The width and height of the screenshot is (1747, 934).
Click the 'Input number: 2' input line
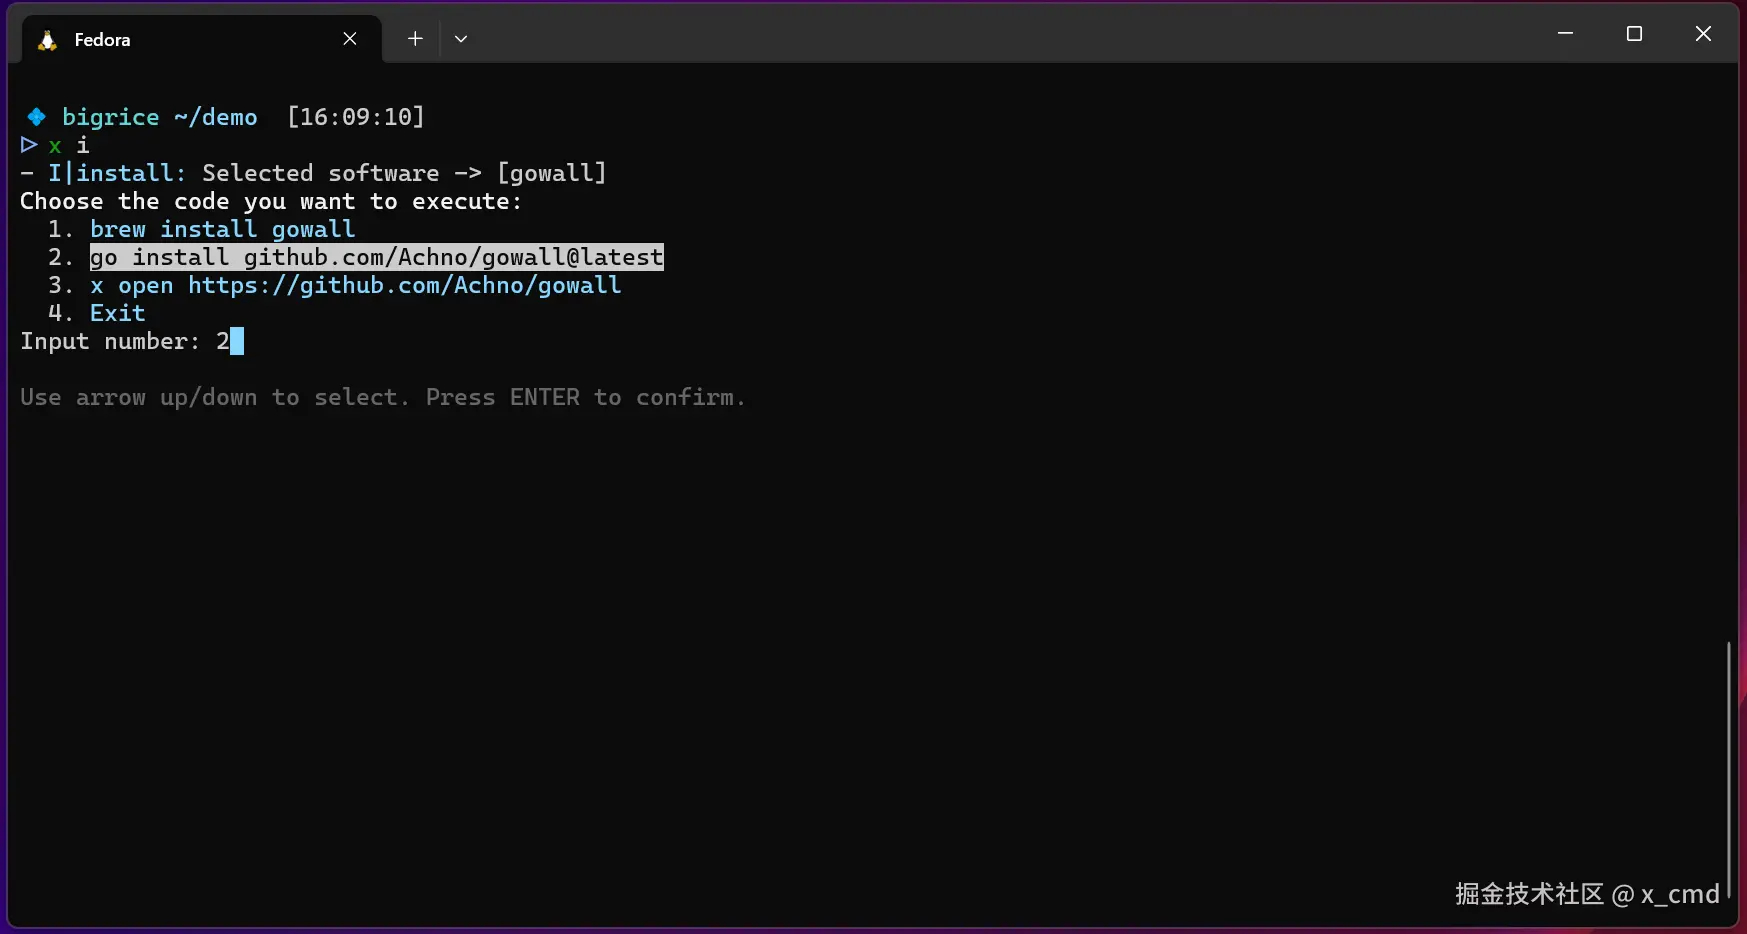click(x=132, y=341)
